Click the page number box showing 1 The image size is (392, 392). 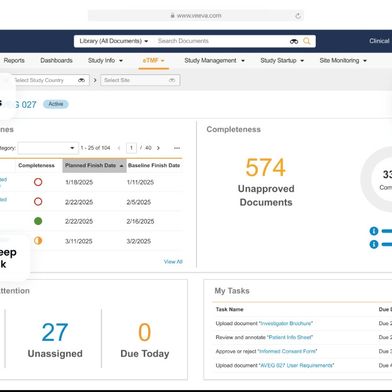[131, 148]
